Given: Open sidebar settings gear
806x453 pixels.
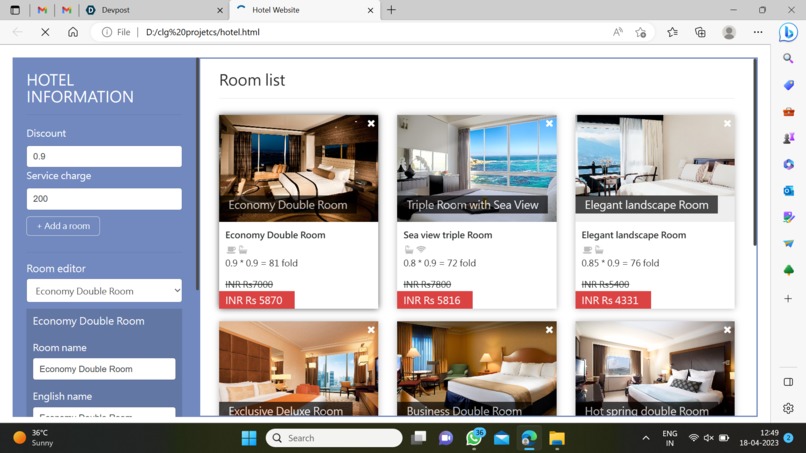Looking at the screenshot, I should coord(788,408).
